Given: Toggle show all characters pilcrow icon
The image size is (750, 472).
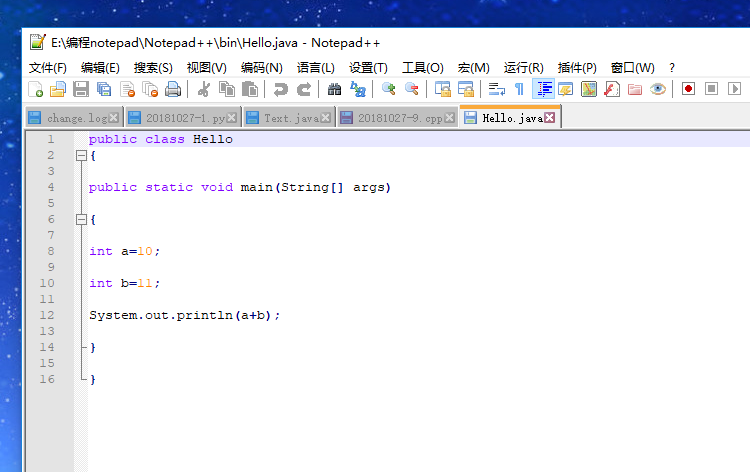Looking at the screenshot, I should coord(519,89).
